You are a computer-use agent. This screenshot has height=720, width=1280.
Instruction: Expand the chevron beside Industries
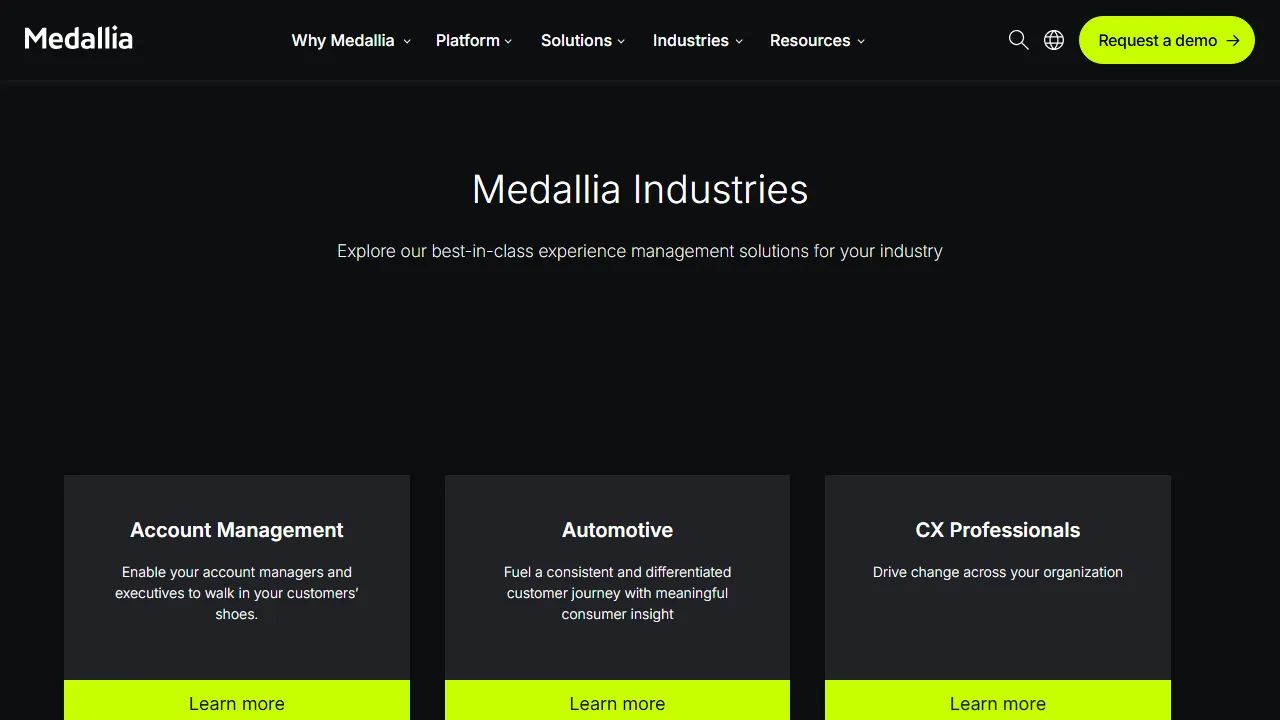pos(739,42)
